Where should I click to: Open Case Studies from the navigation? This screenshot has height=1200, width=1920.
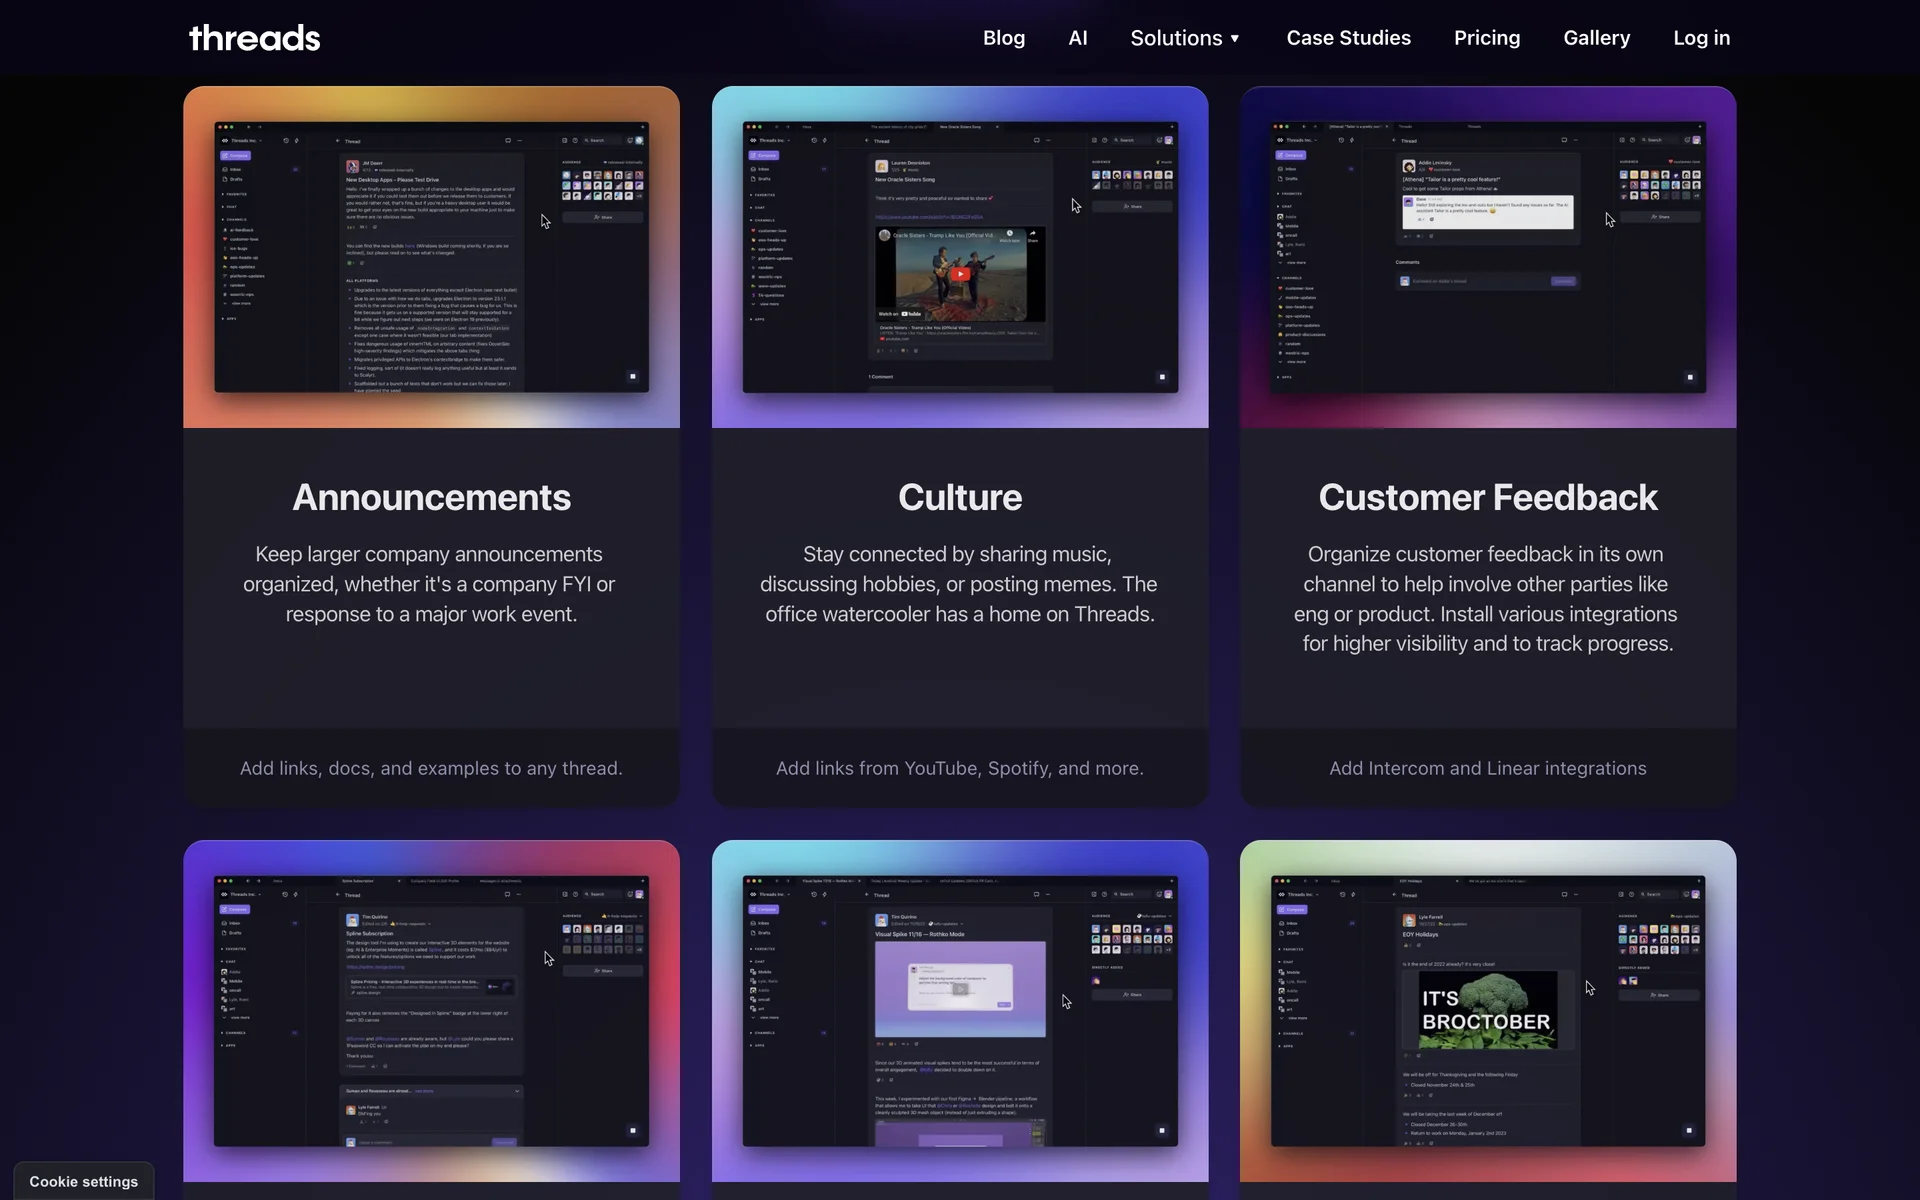pyautogui.click(x=1348, y=38)
